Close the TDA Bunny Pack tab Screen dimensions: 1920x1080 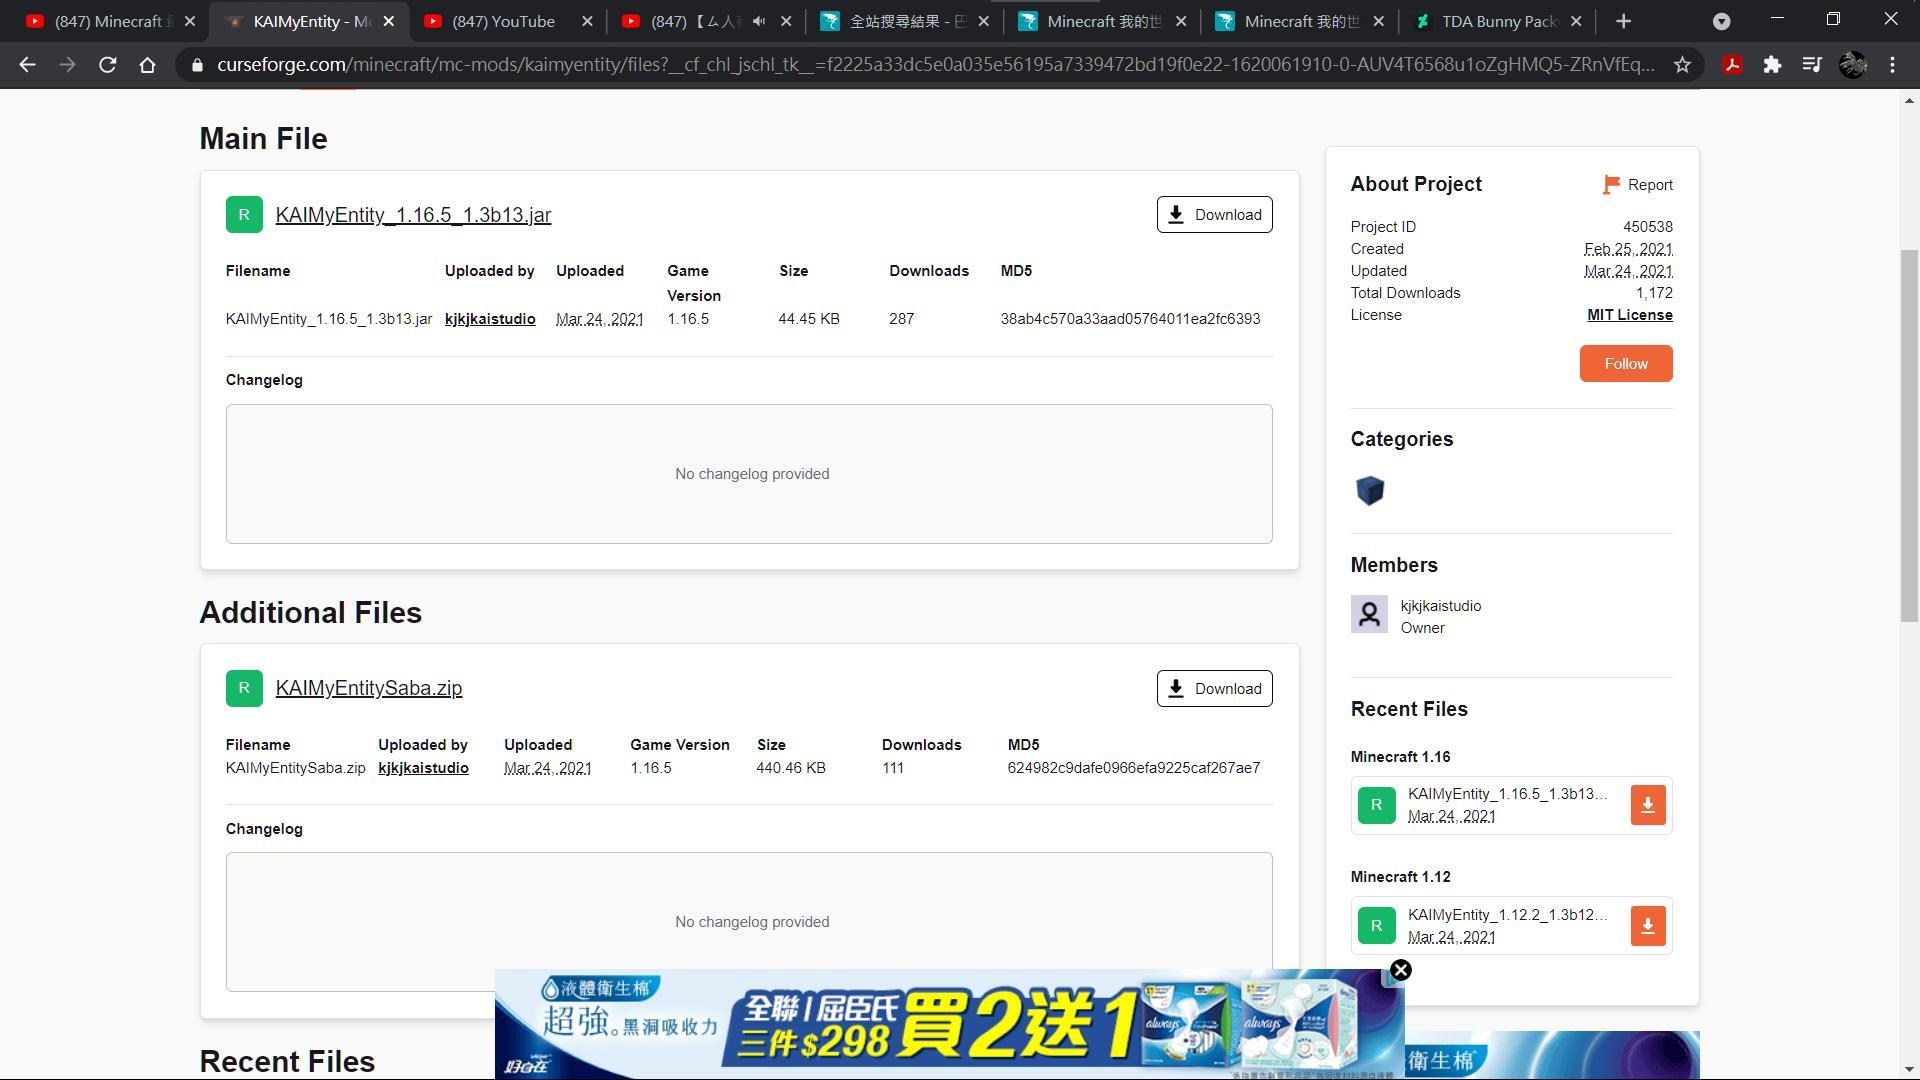(x=1576, y=21)
